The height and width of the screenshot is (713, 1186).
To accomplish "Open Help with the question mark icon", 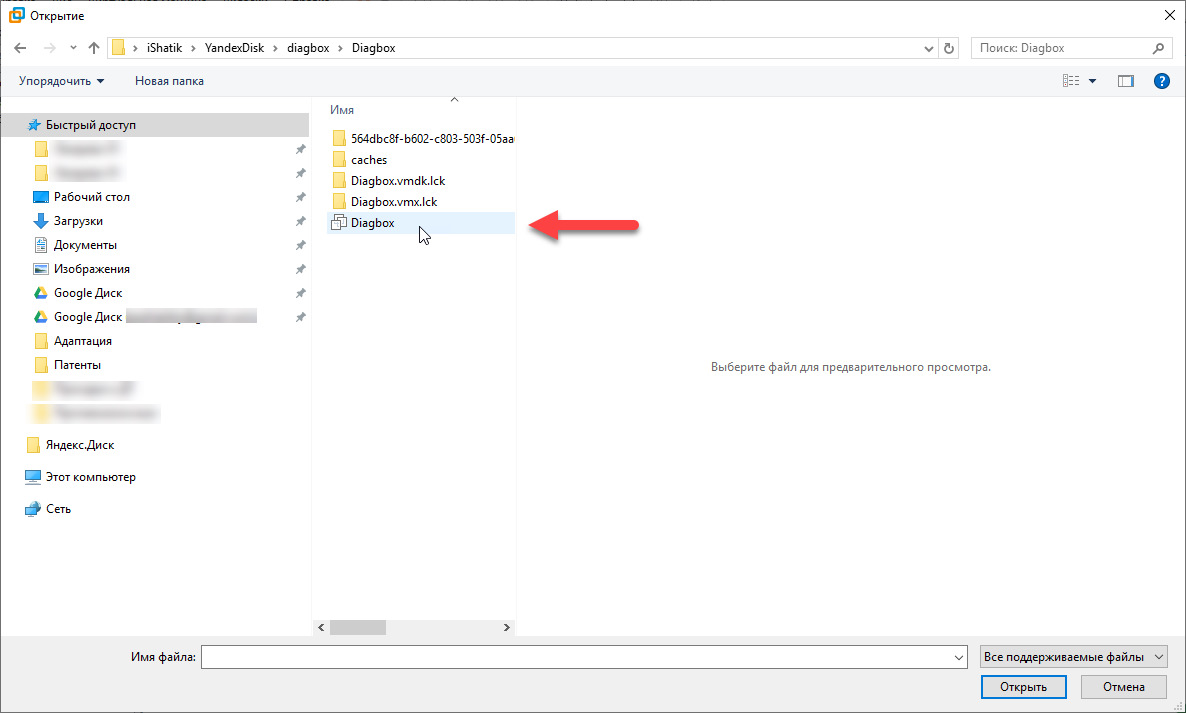I will click(1162, 81).
